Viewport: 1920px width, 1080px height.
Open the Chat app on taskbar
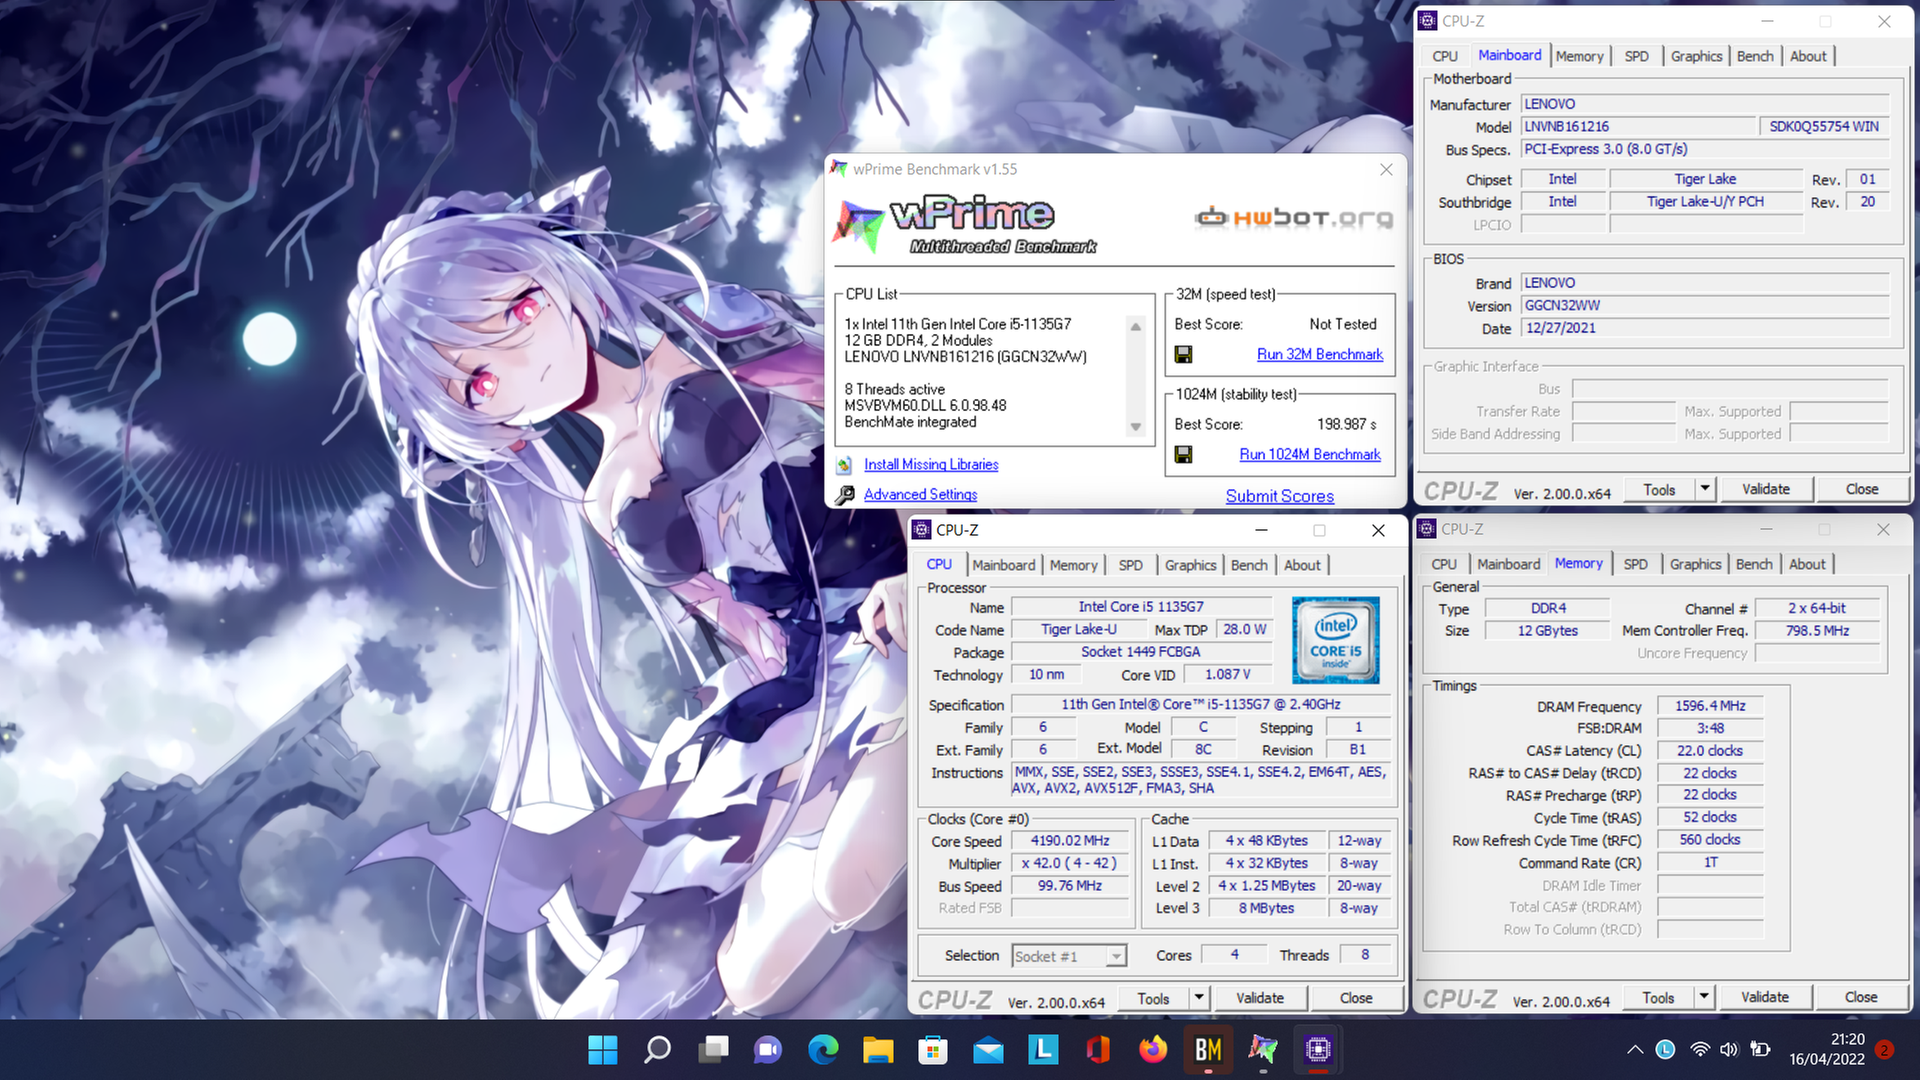coord(768,1049)
